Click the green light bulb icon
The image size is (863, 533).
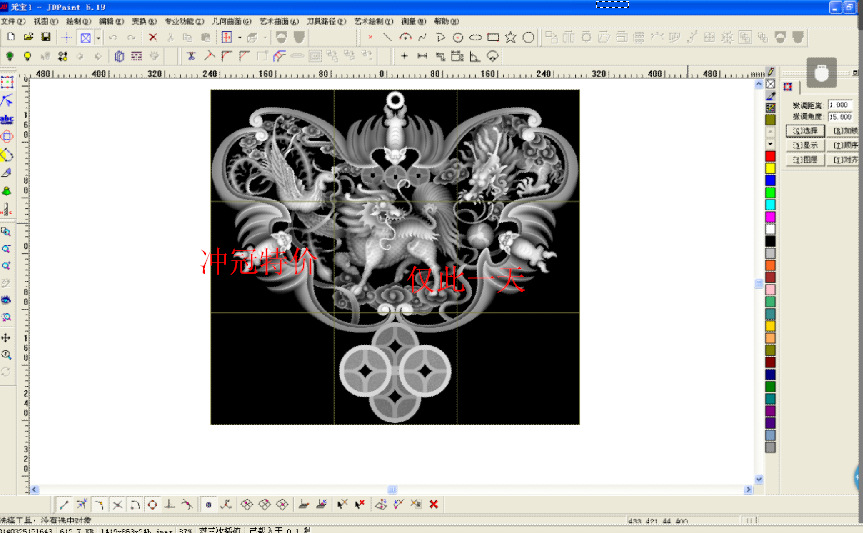pyautogui.click(x=9, y=56)
